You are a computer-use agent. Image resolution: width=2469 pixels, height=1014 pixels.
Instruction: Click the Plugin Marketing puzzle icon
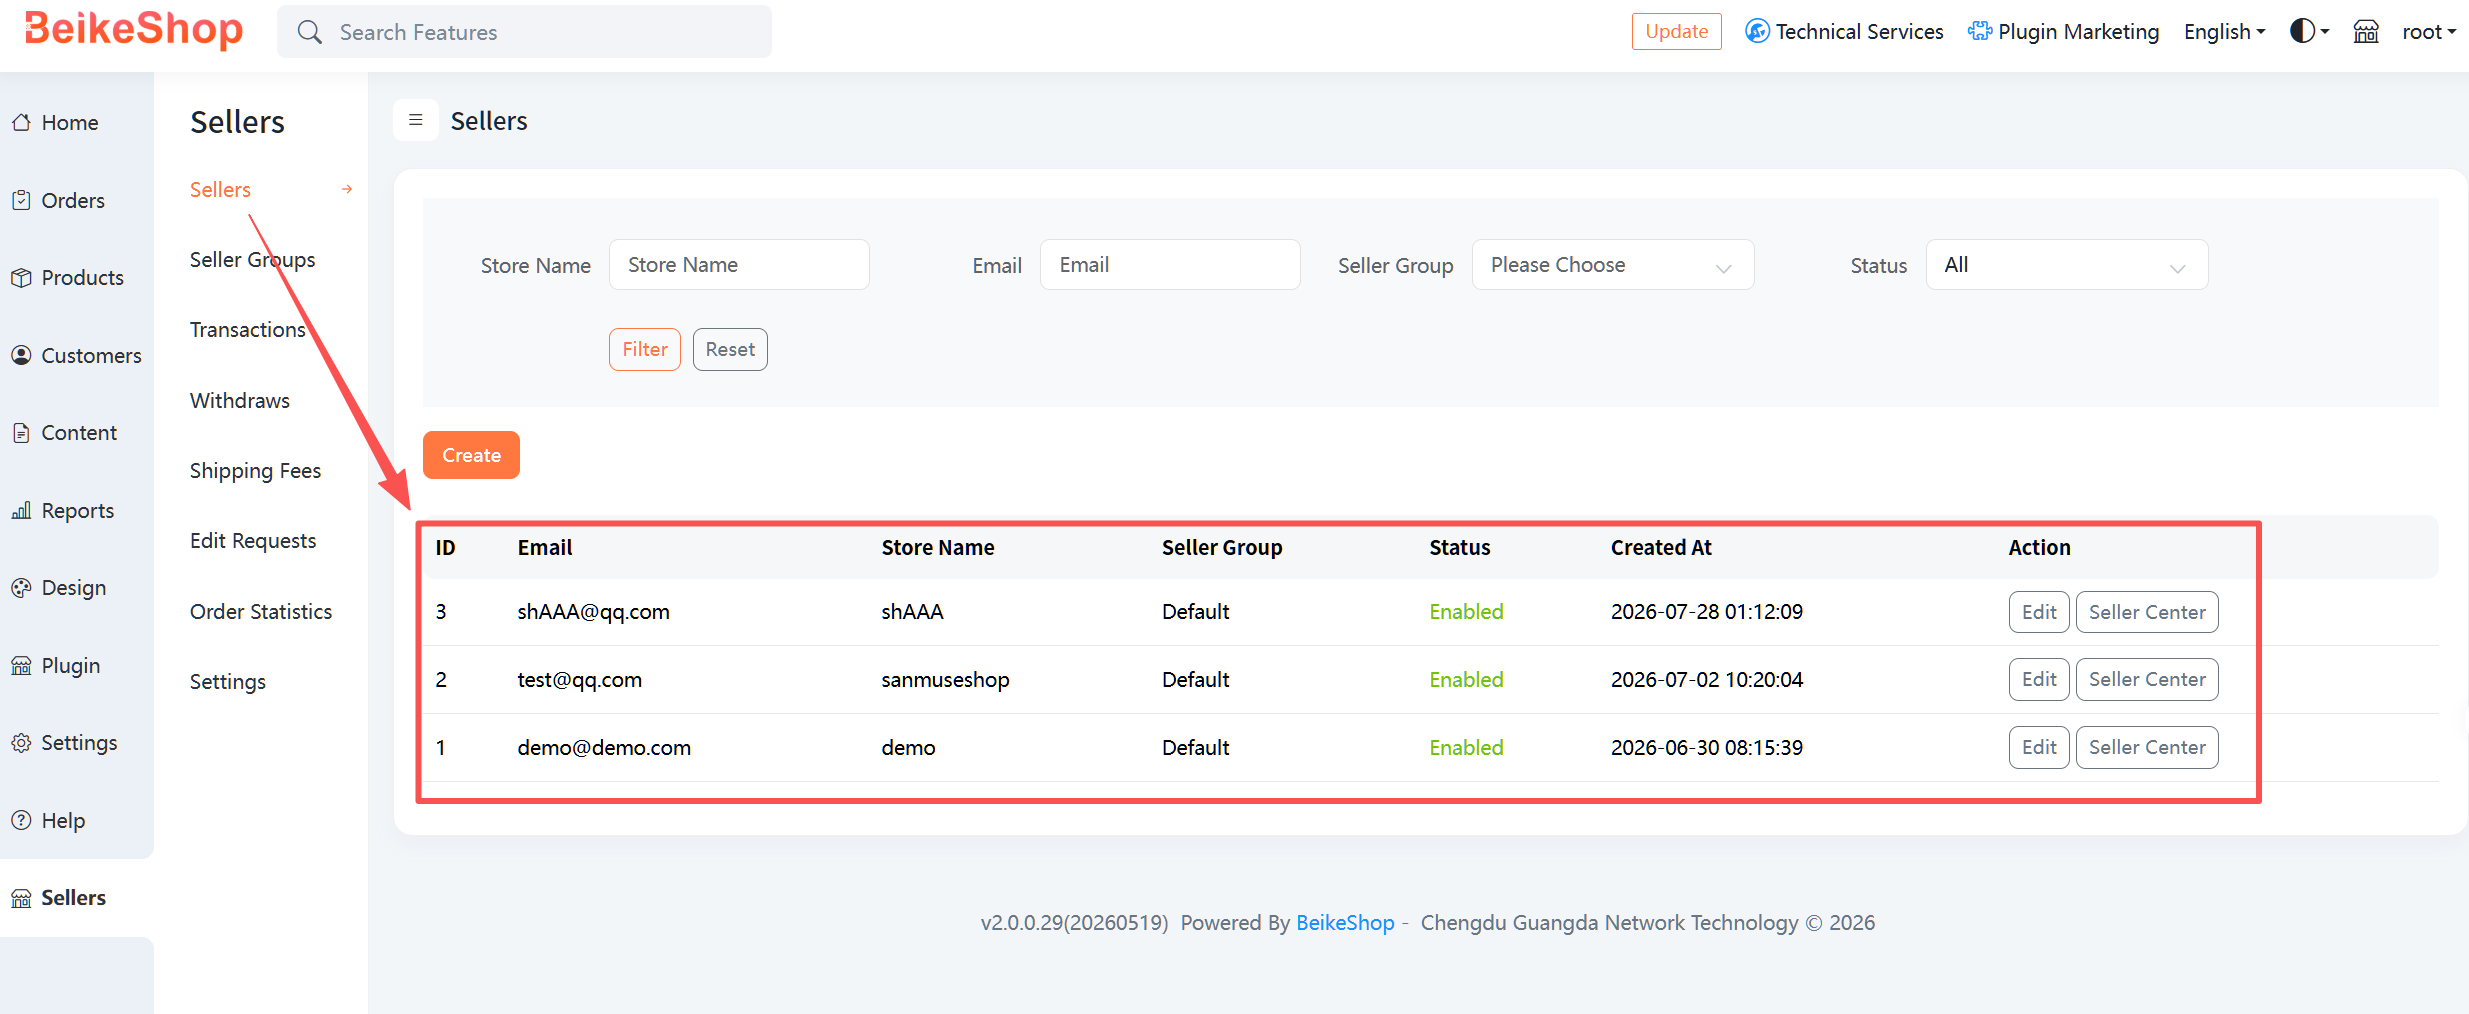tap(1980, 31)
